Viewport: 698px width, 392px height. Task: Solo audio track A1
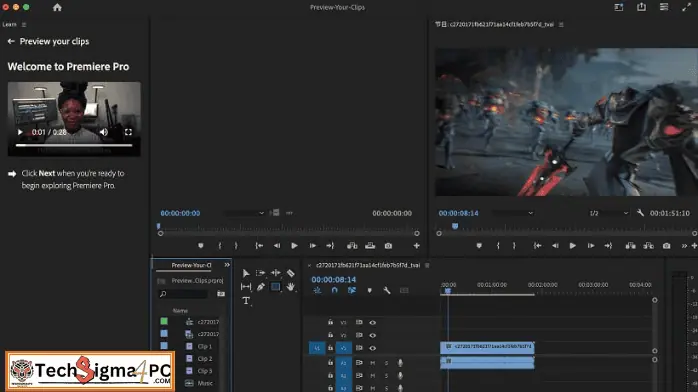pos(386,363)
